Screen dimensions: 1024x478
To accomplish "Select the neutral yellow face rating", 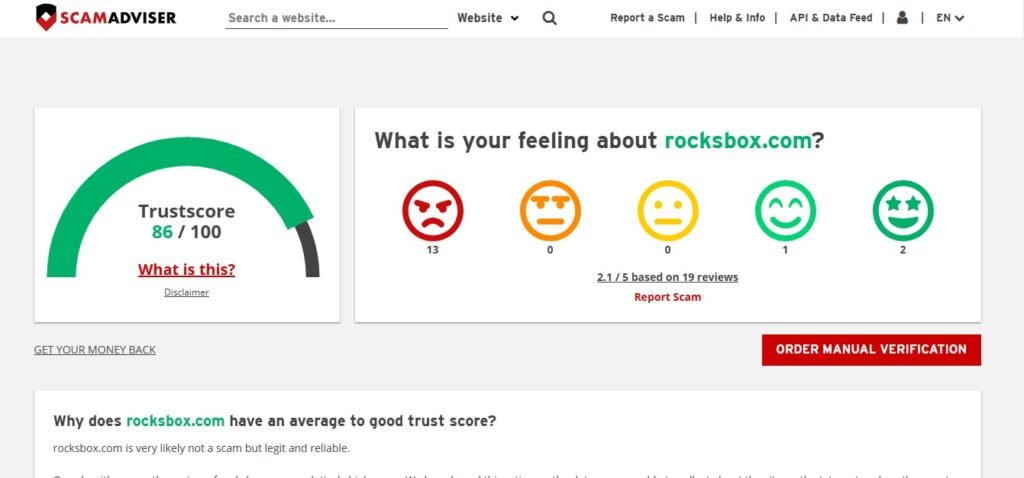I will [667, 211].
